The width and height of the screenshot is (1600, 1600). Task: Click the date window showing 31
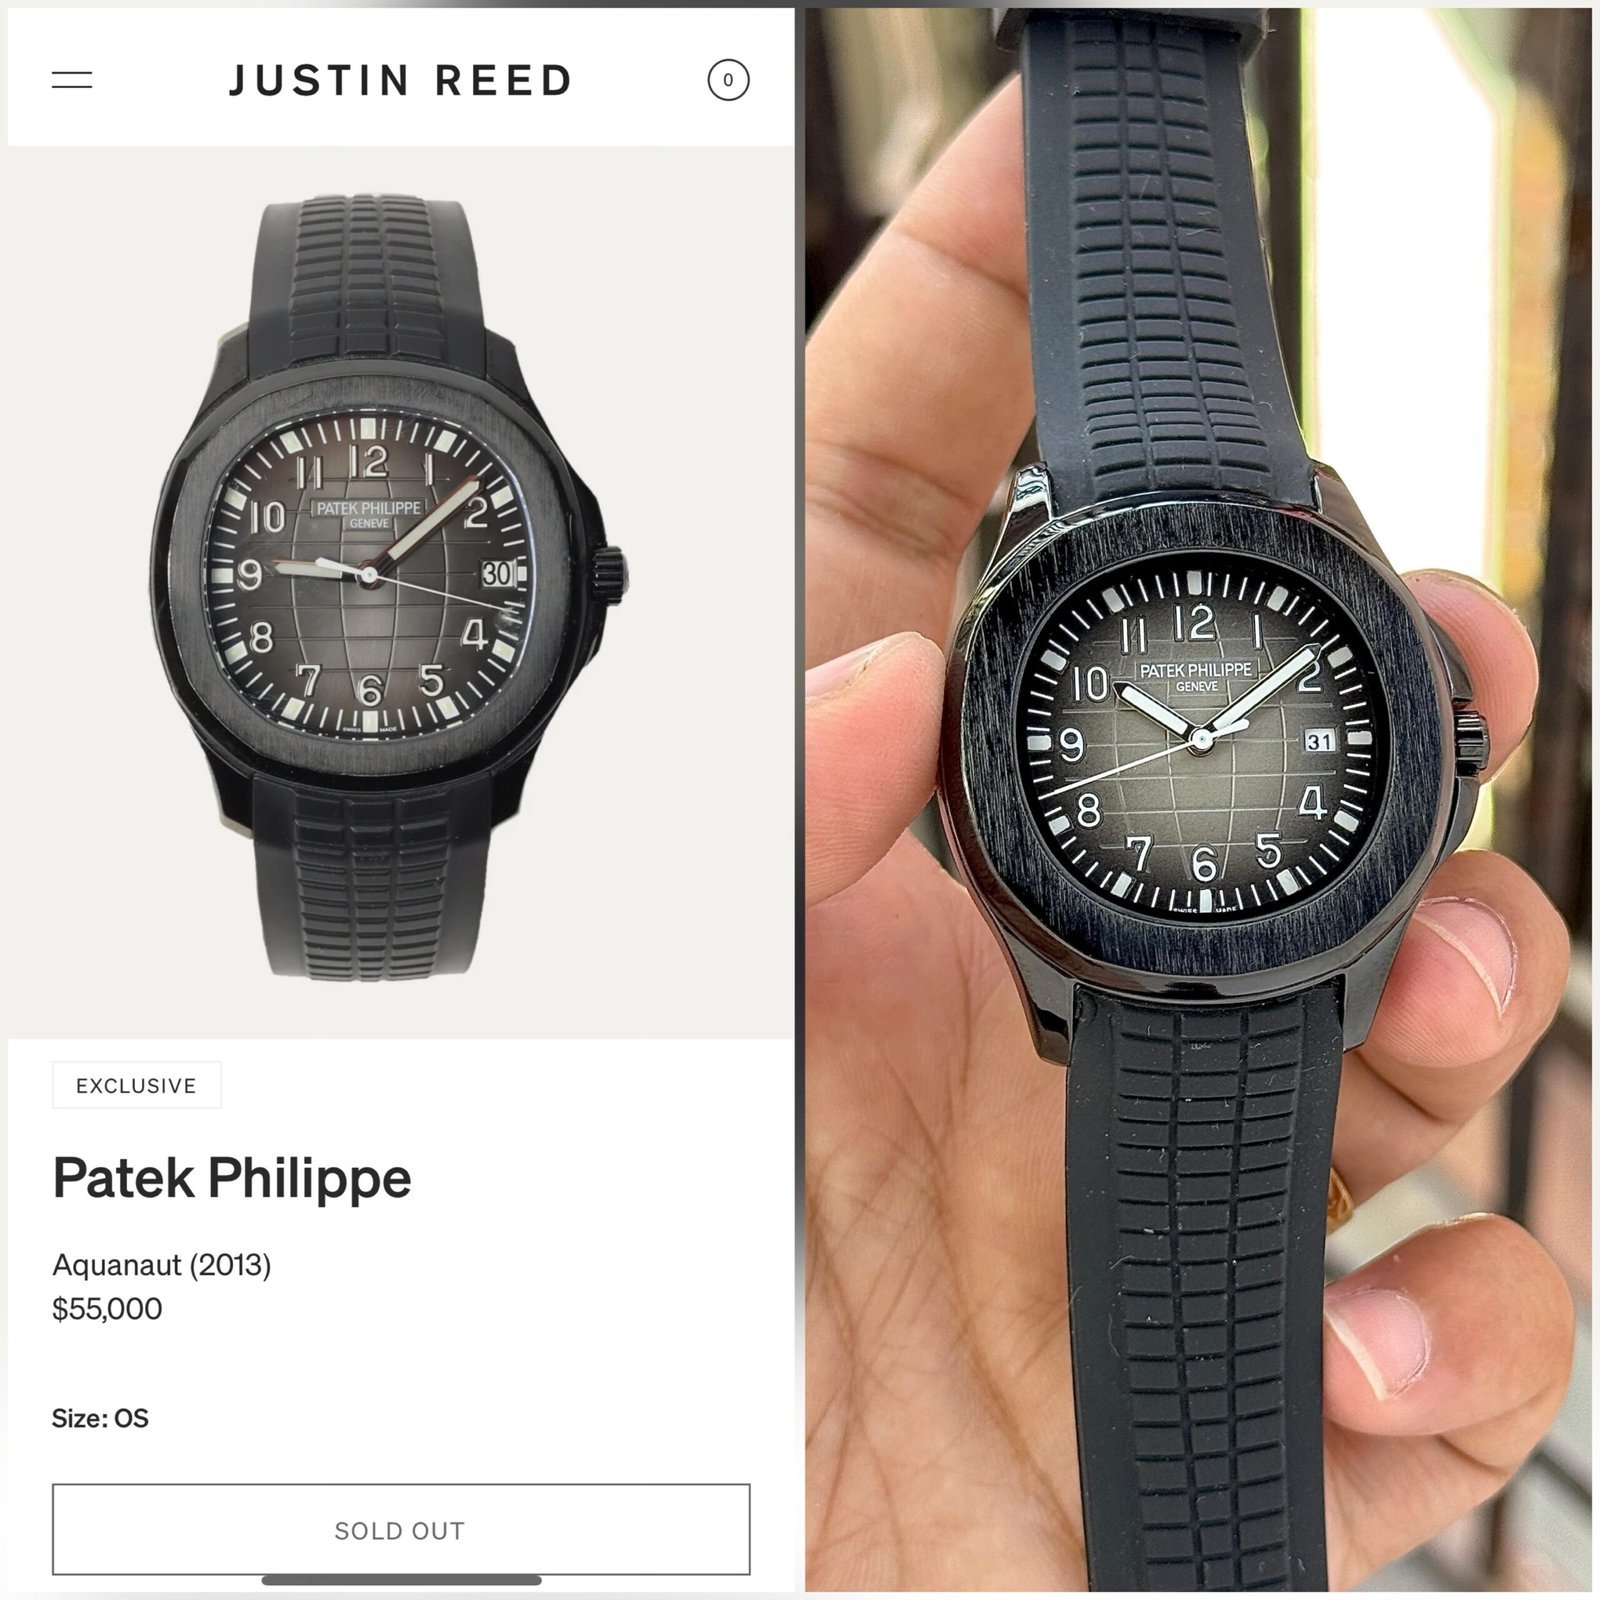point(1319,741)
